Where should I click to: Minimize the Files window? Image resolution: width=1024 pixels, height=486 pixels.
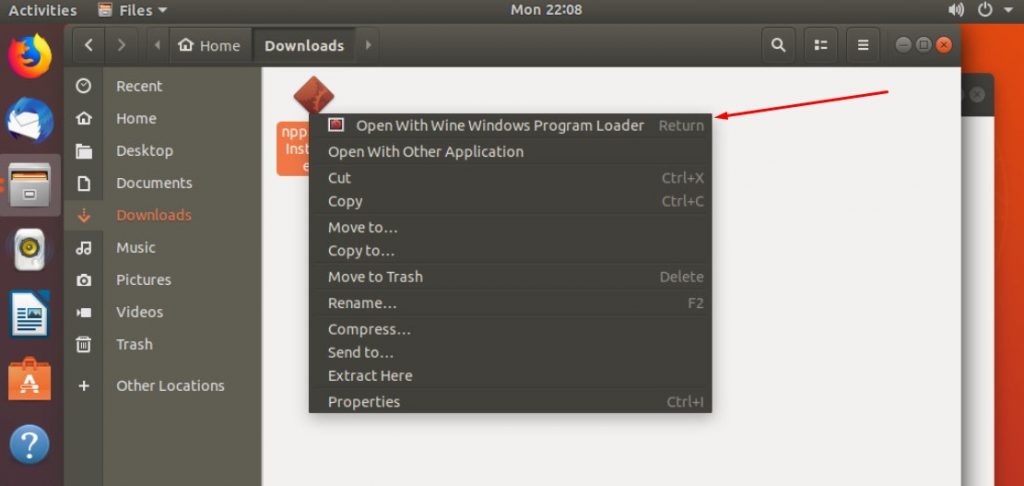tap(903, 45)
